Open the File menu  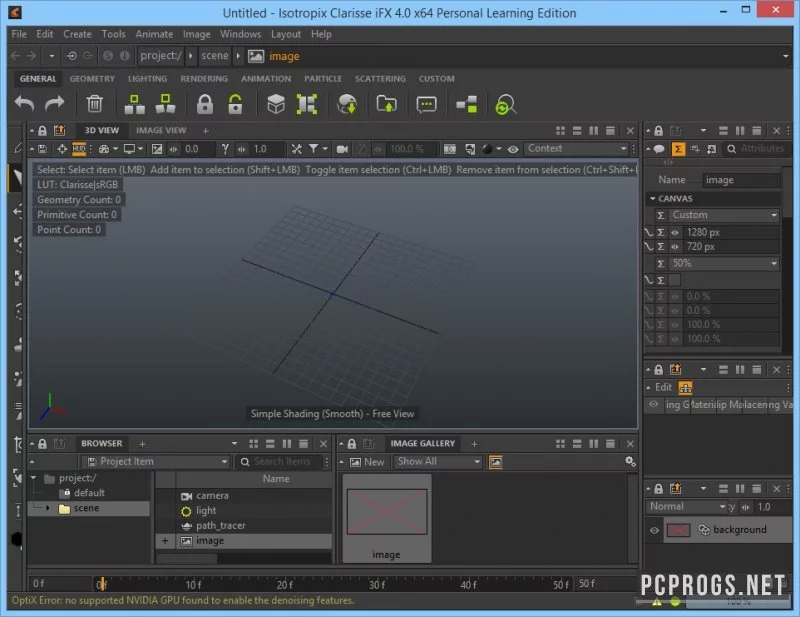[x=19, y=34]
